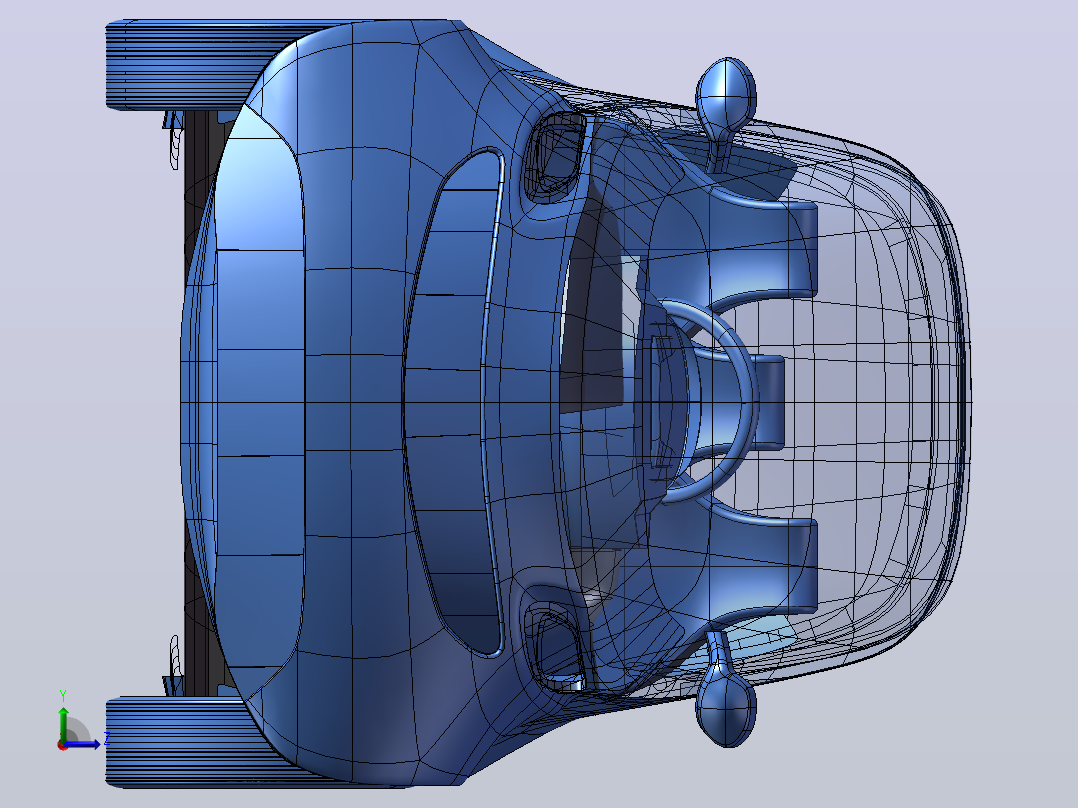Select the lower headlight recess on the body
The width and height of the screenshot is (1078, 808).
[x=556, y=646]
